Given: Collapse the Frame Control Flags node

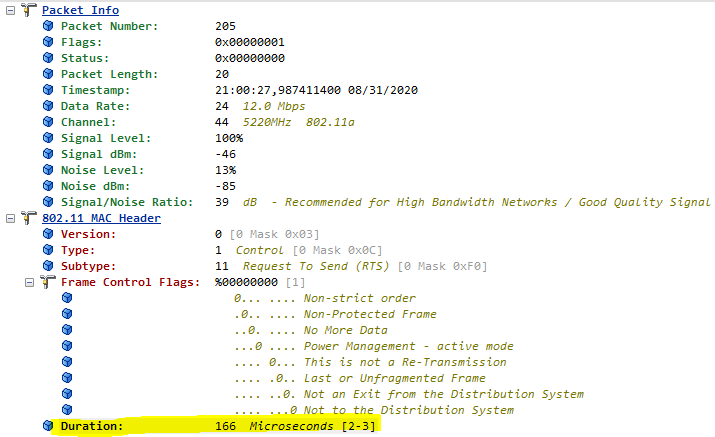Looking at the screenshot, I should pyautogui.click(x=28, y=282).
